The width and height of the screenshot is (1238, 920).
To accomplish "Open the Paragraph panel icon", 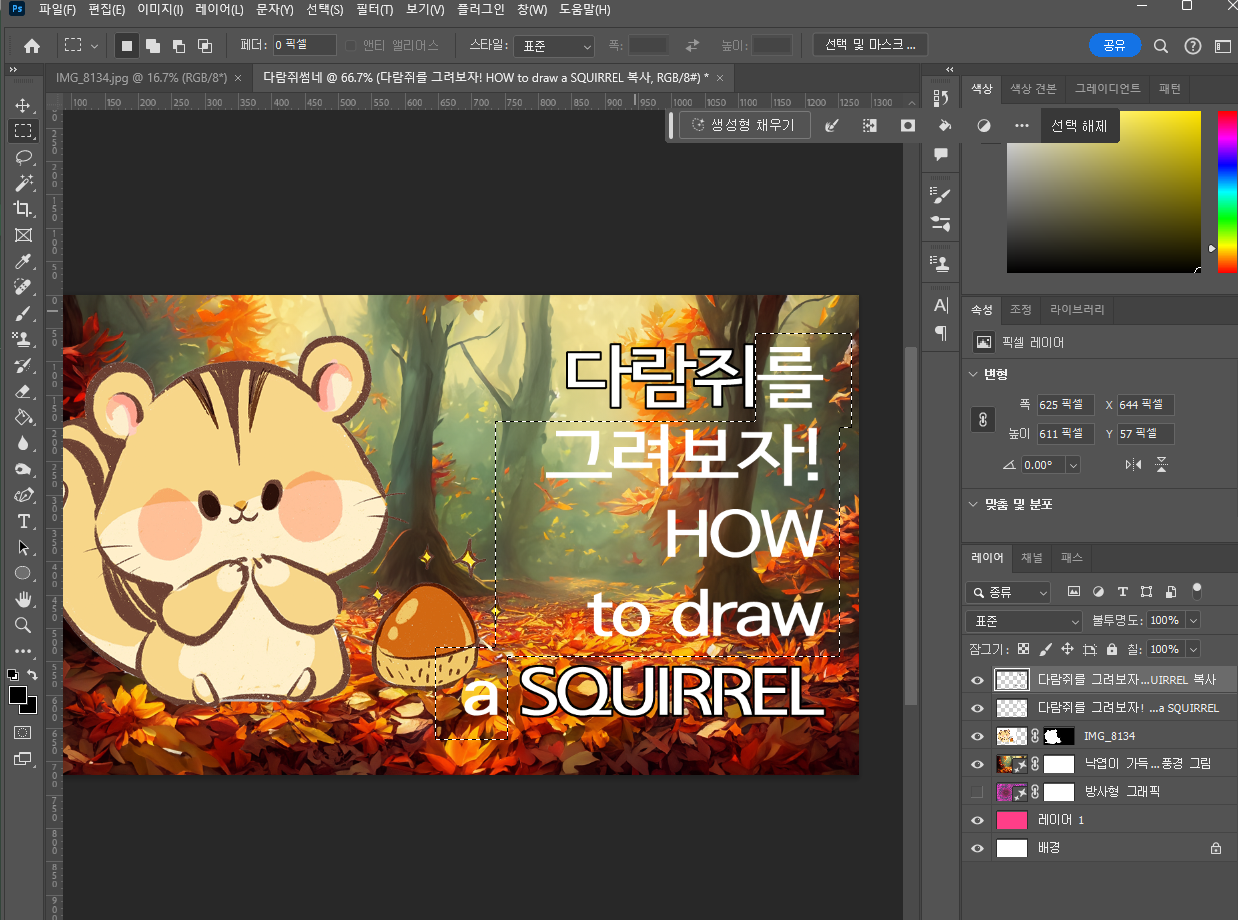I will pyautogui.click(x=940, y=333).
